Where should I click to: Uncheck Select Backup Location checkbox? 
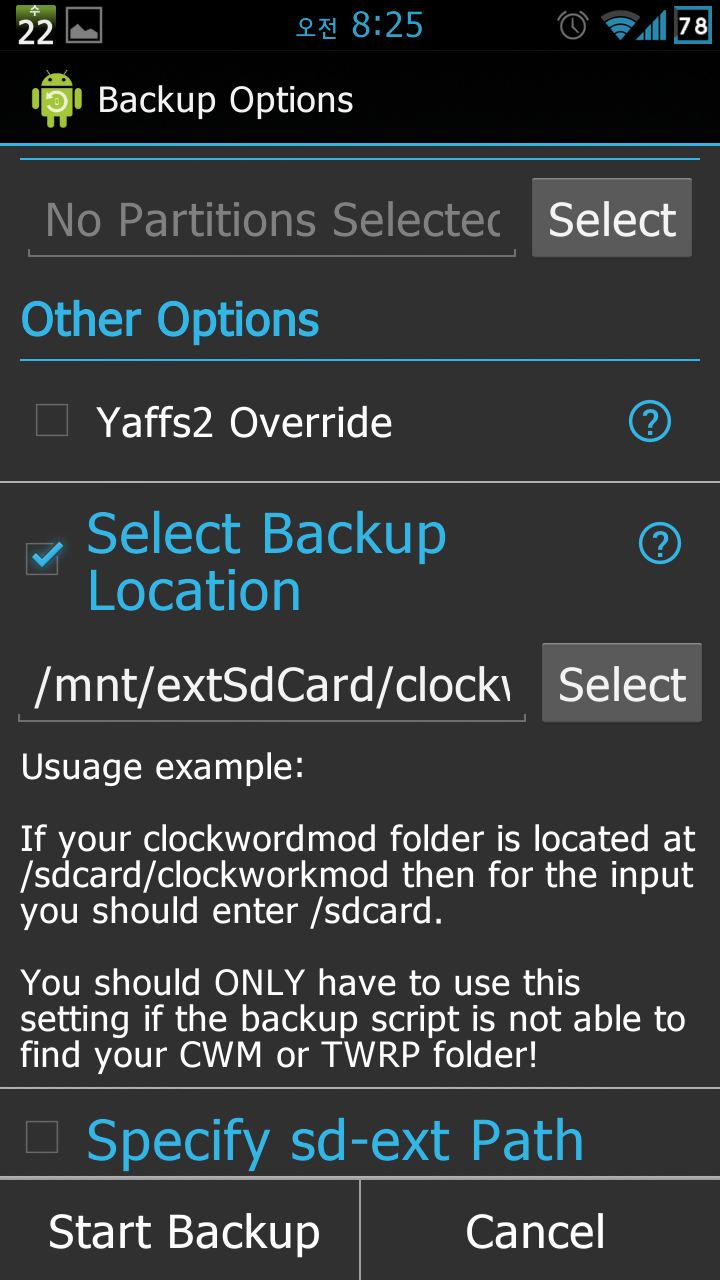tap(43, 557)
